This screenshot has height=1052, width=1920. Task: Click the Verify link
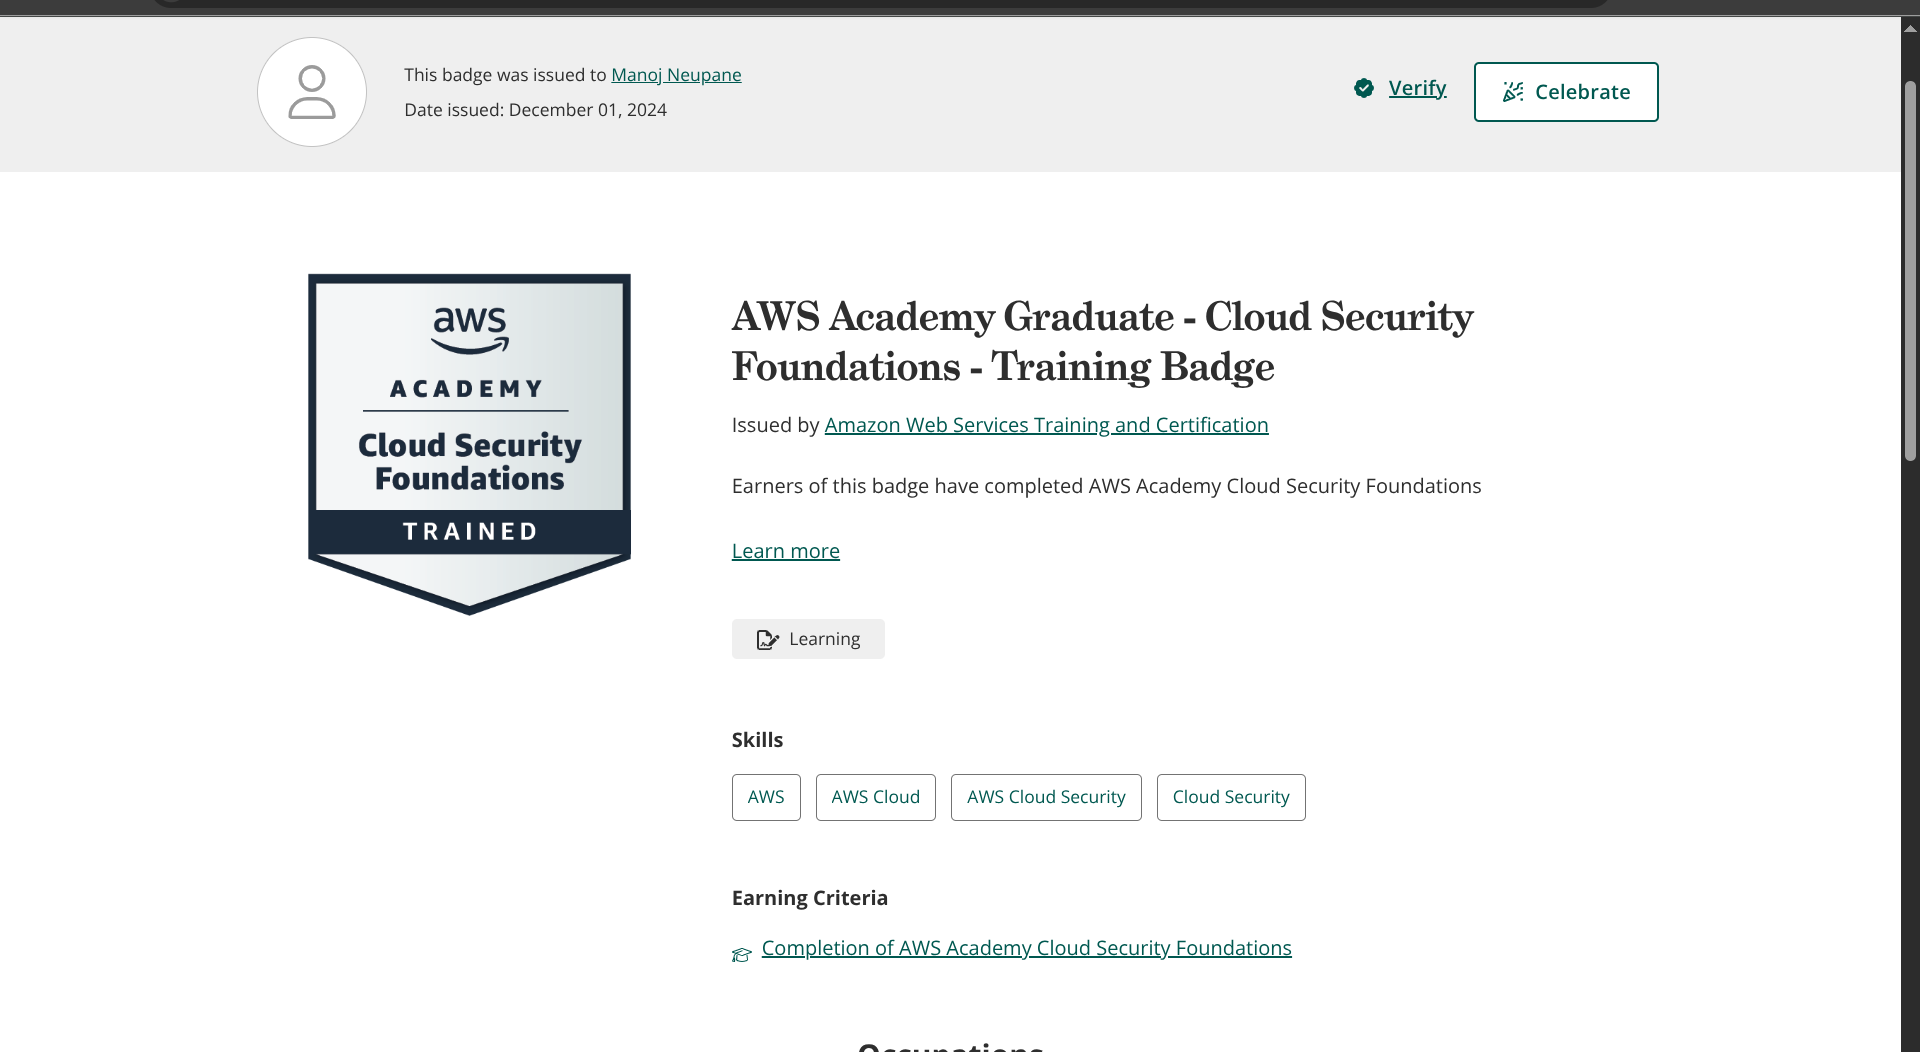pos(1417,88)
